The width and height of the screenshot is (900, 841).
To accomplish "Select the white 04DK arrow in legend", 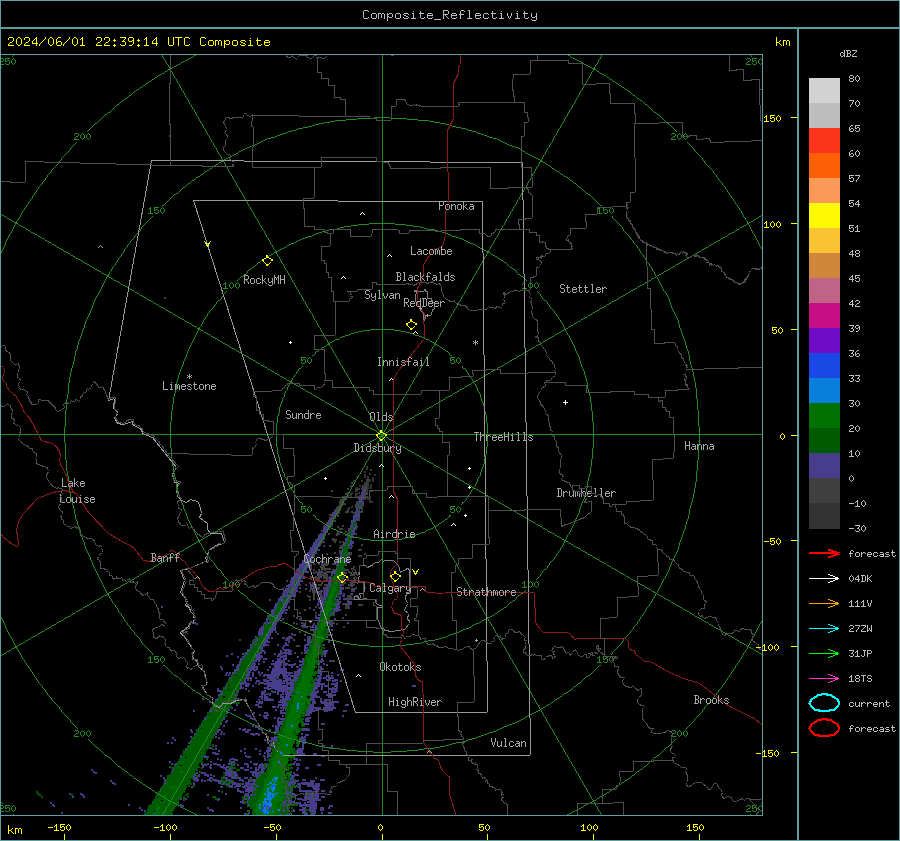I will 824,578.
